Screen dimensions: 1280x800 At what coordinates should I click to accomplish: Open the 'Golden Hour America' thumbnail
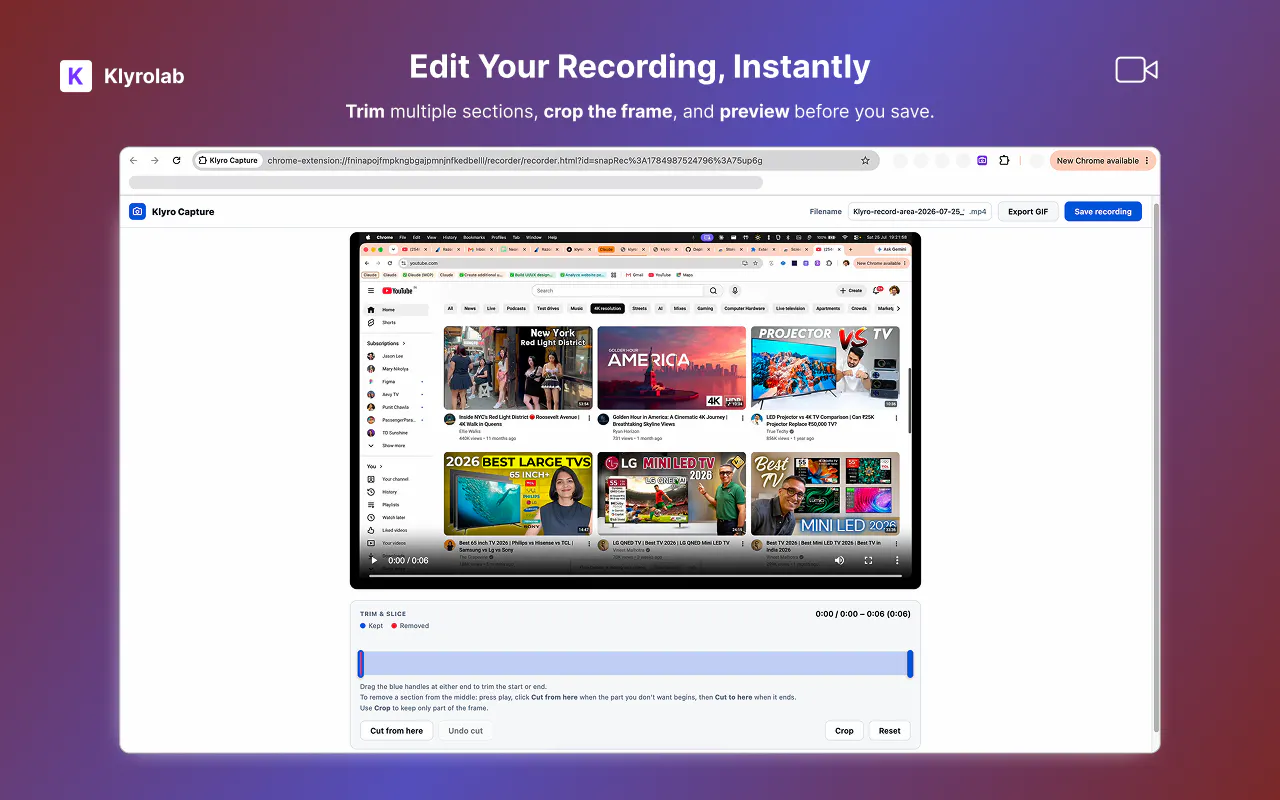point(672,368)
